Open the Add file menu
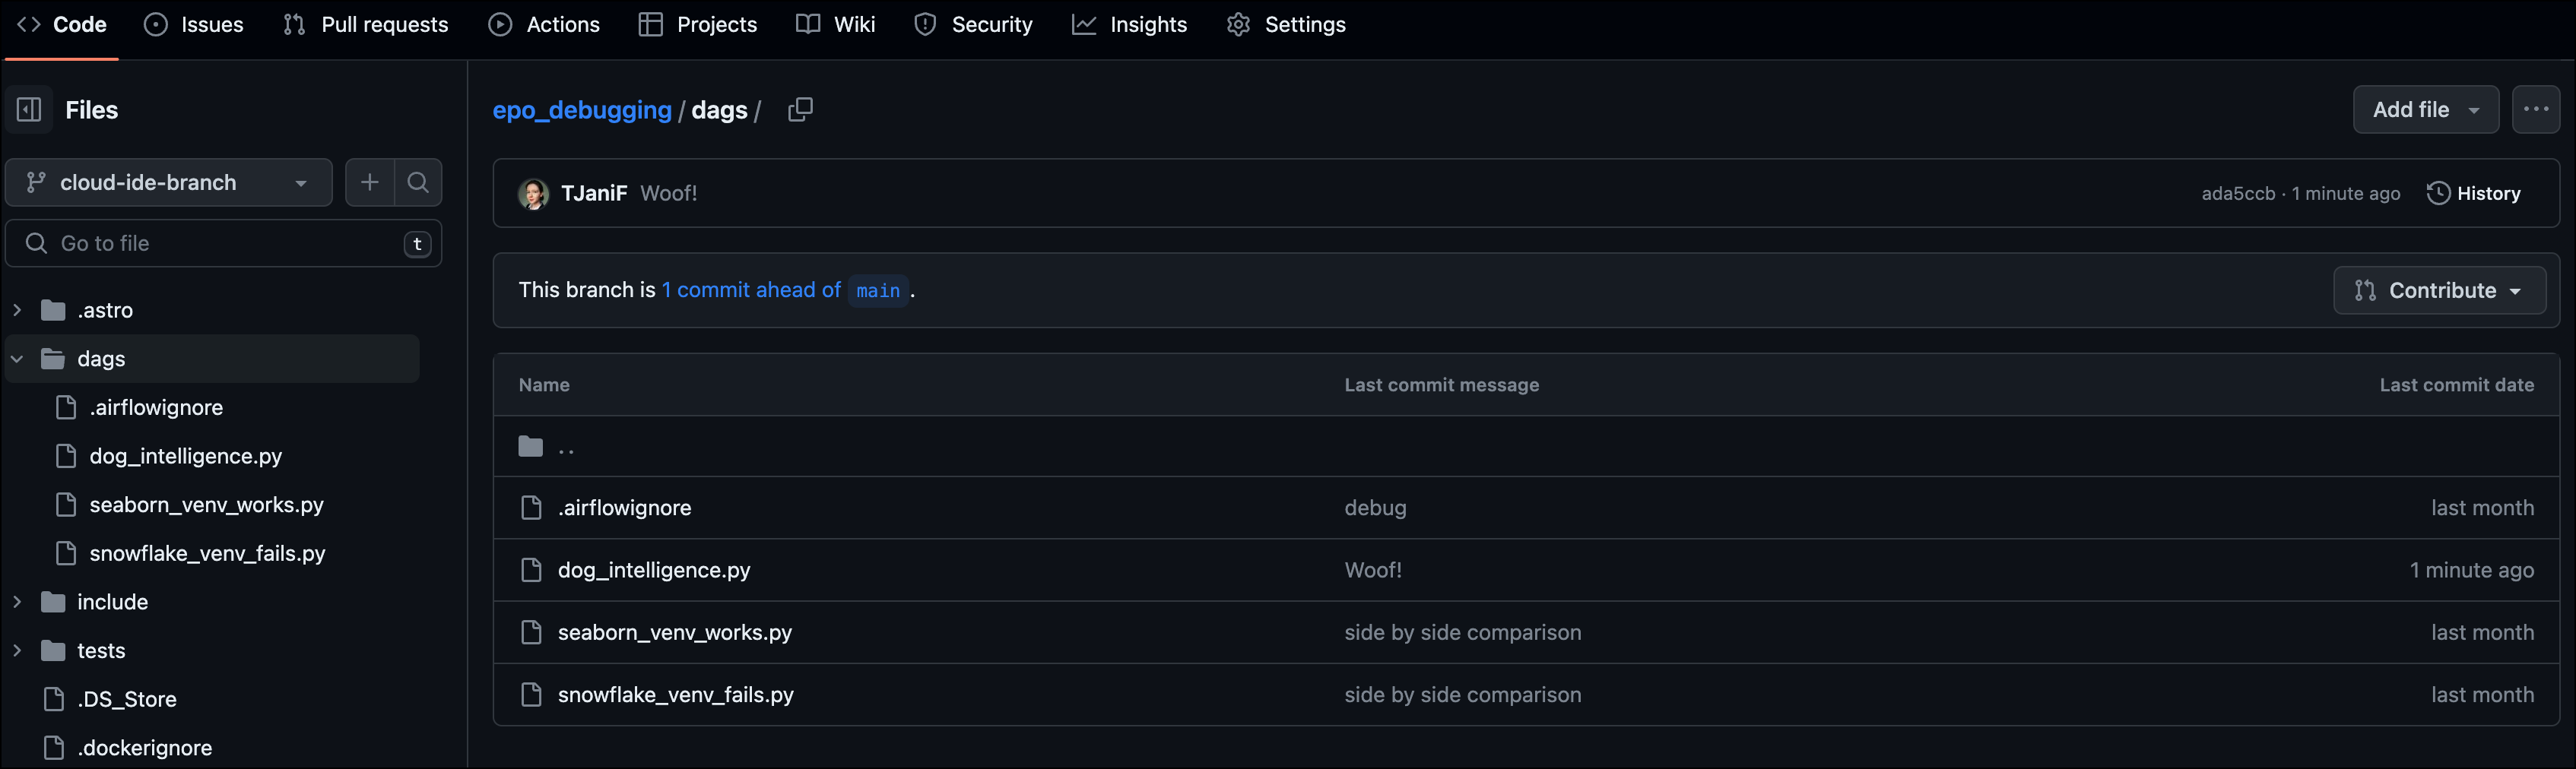The width and height of the screenshot is (2576, 769). (x=2424, y=109)
